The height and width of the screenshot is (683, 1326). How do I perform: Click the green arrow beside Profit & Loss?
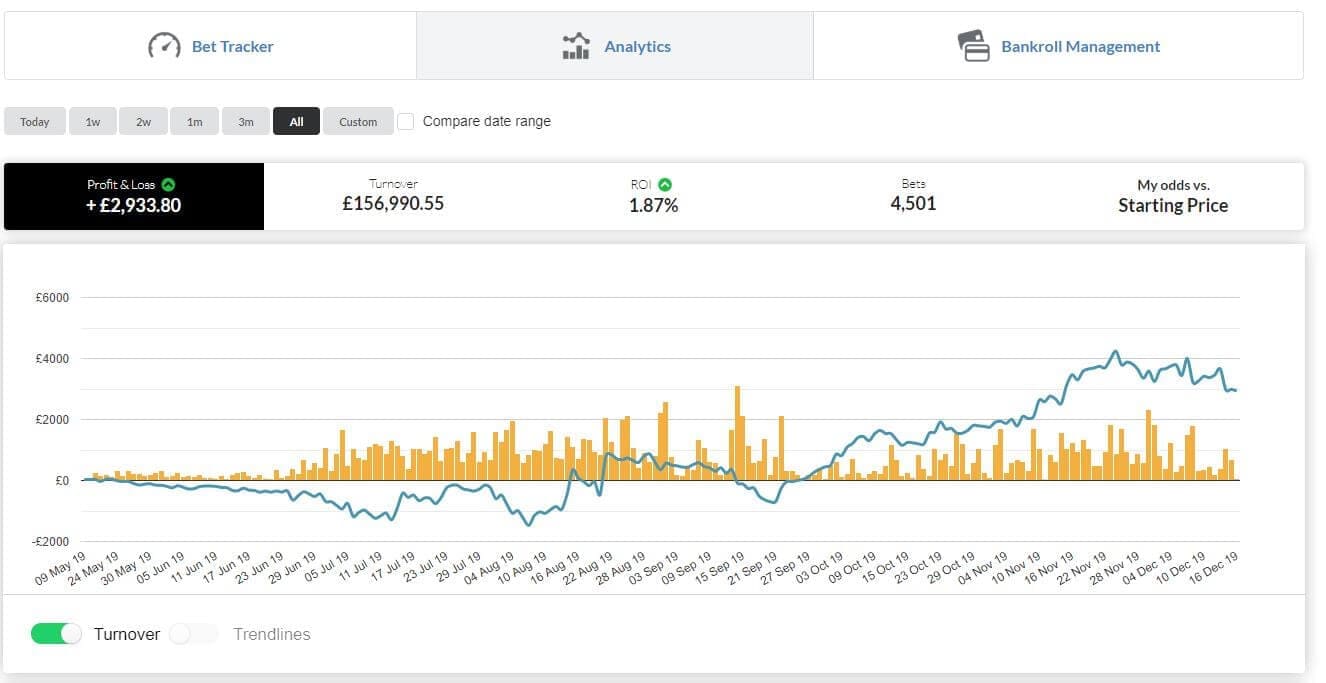(169, 184)
